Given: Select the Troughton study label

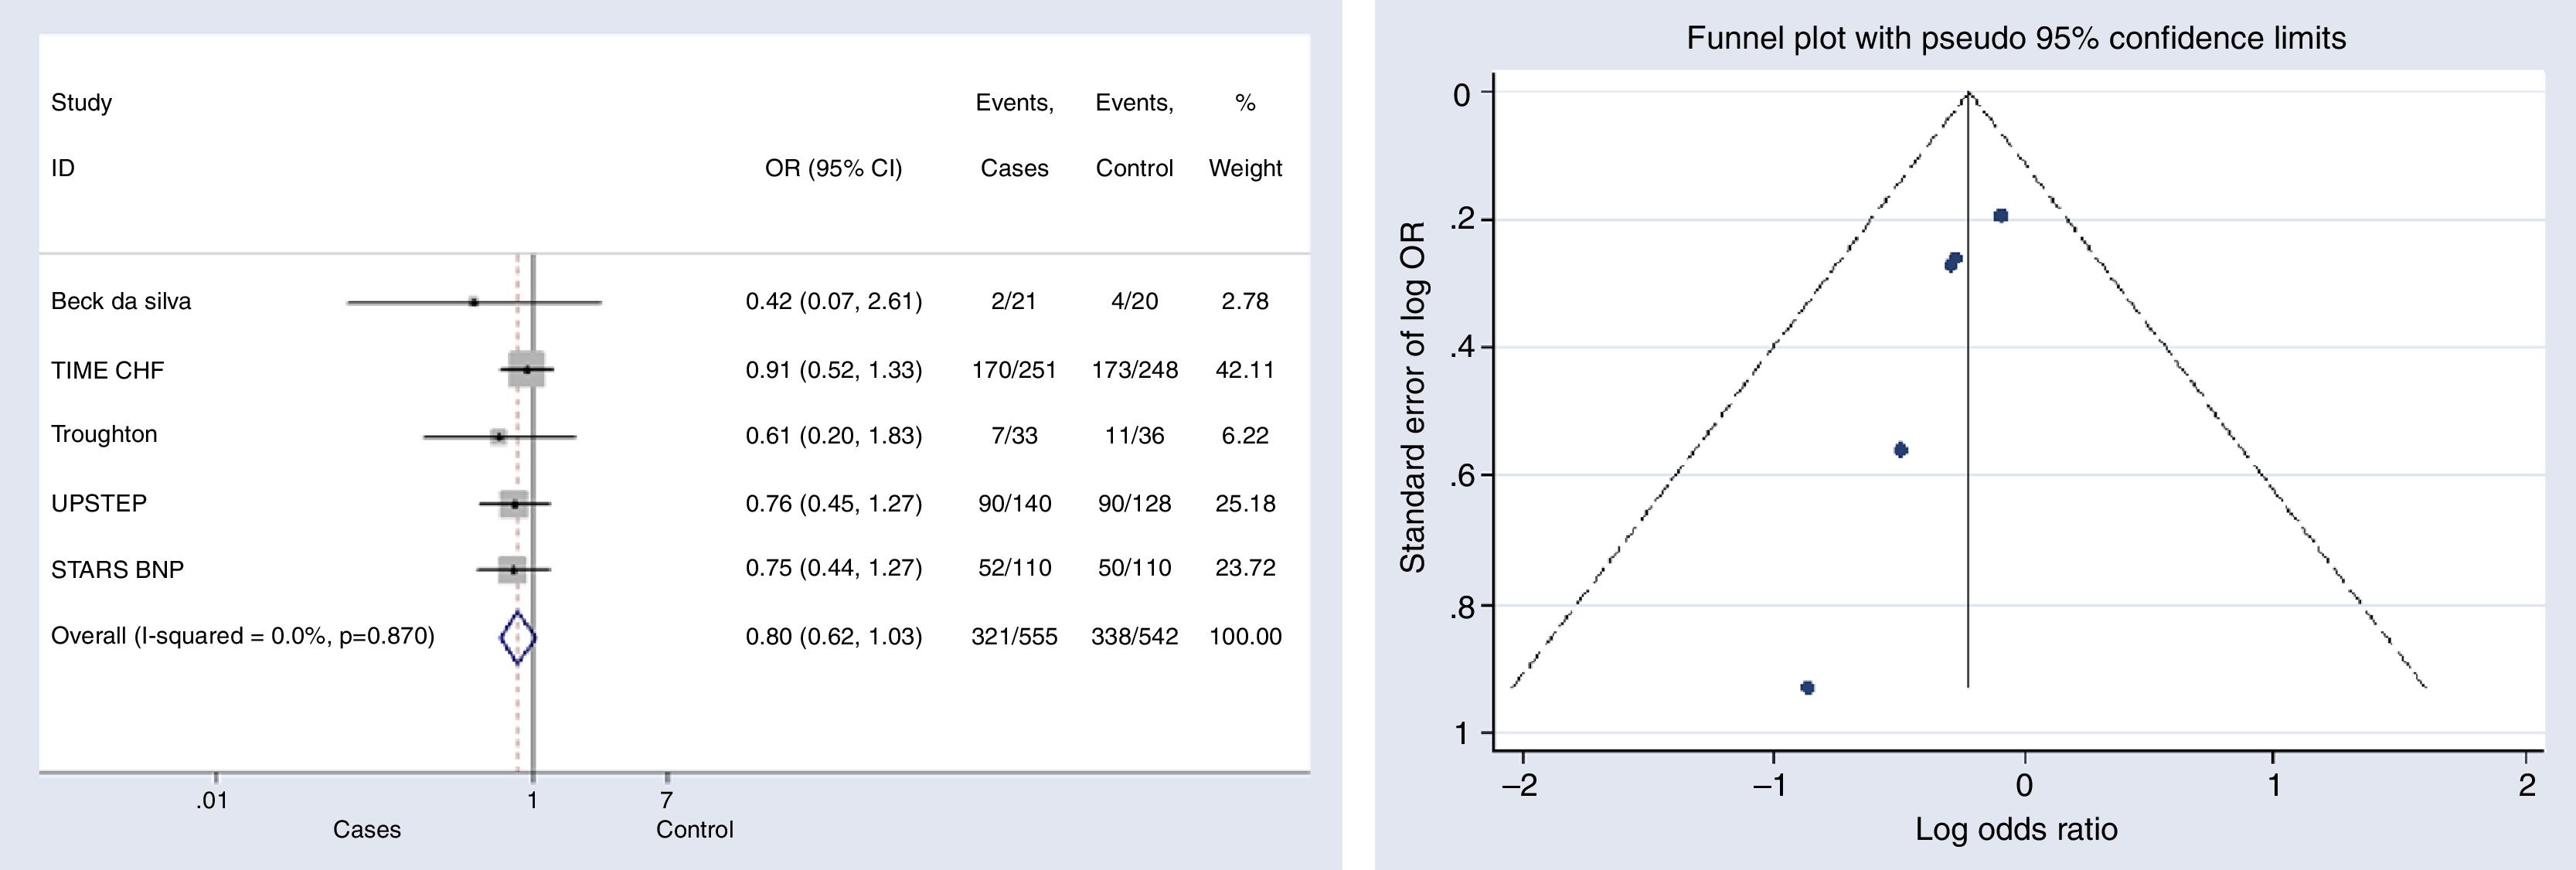Looking at the screenshot, I should point(104,434).
